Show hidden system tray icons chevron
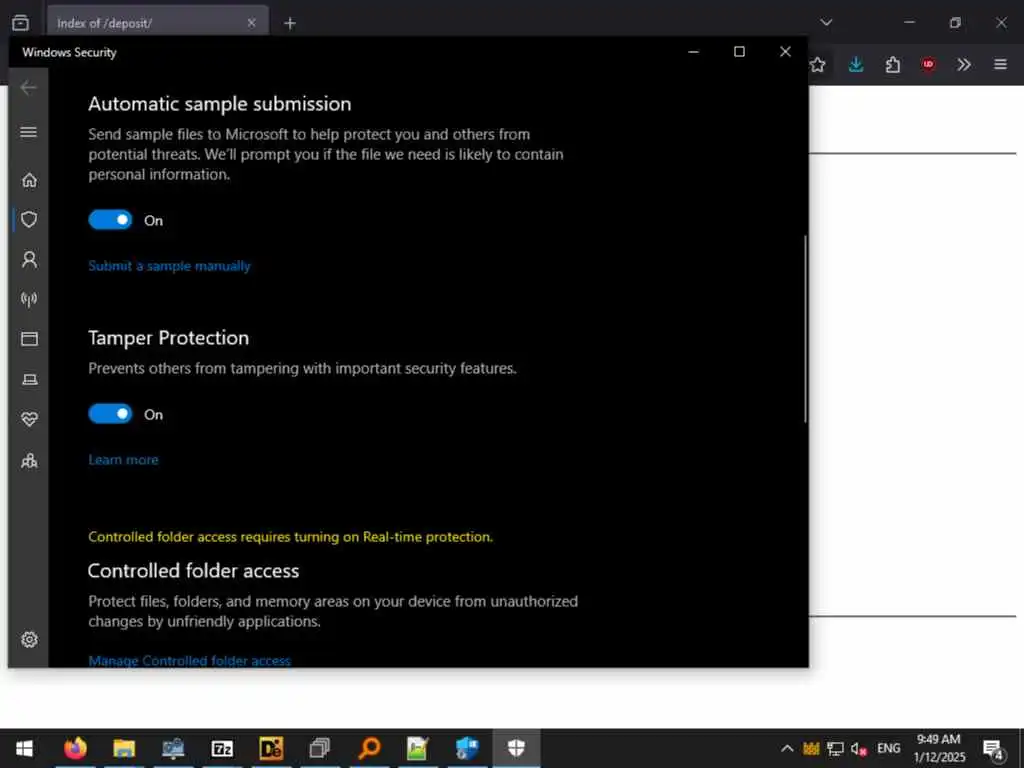This screenshot has height=768, width=1024. (x=787, y=748)
